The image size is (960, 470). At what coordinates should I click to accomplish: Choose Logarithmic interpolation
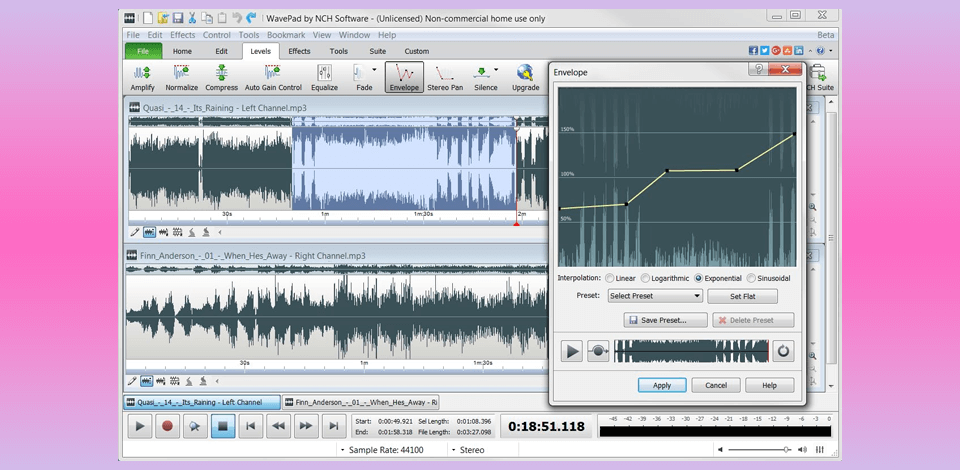click(x=645, y=278)
